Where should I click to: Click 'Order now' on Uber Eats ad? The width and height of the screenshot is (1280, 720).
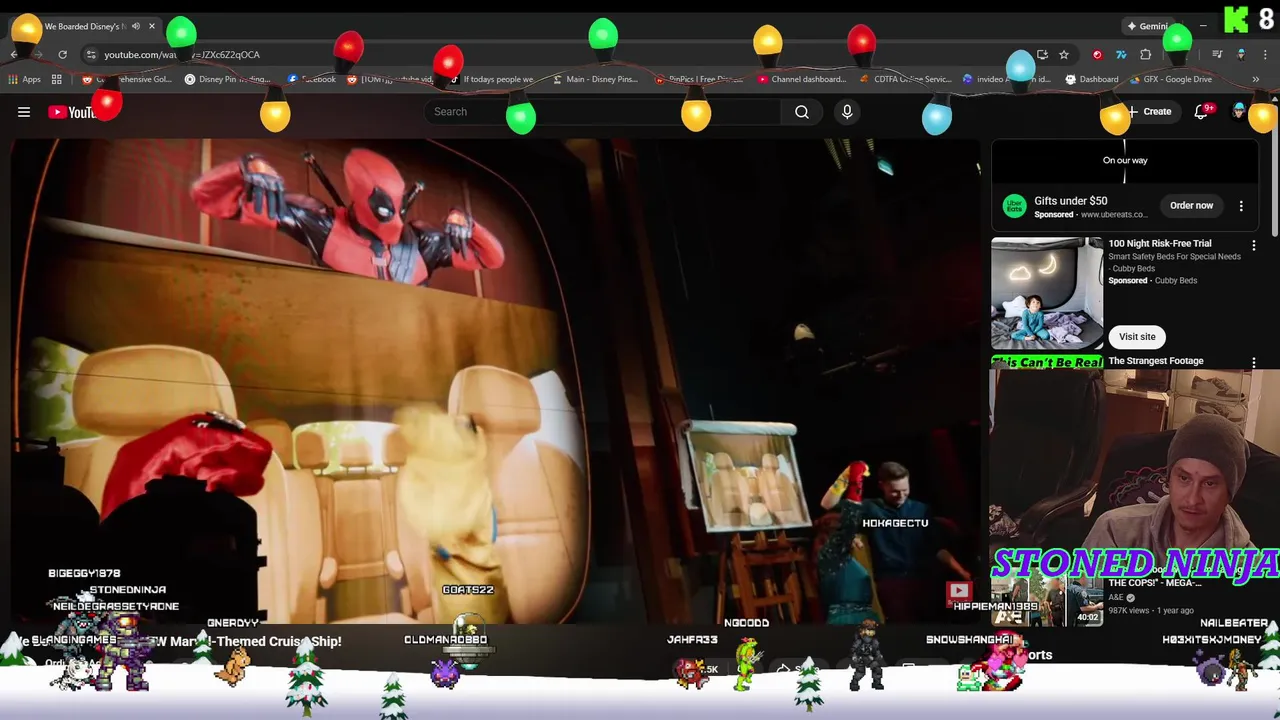pos(1191,205)
